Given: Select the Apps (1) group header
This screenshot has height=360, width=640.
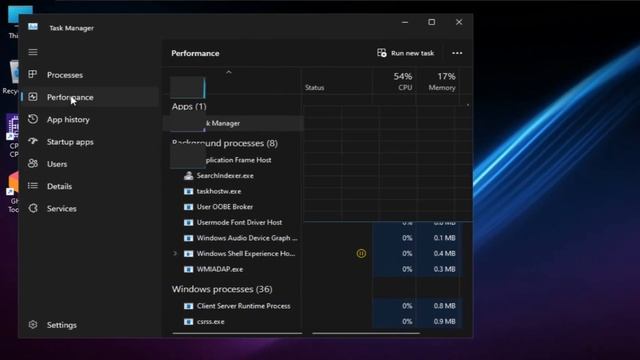Looking at the screenshot, I should coord(189,107).
